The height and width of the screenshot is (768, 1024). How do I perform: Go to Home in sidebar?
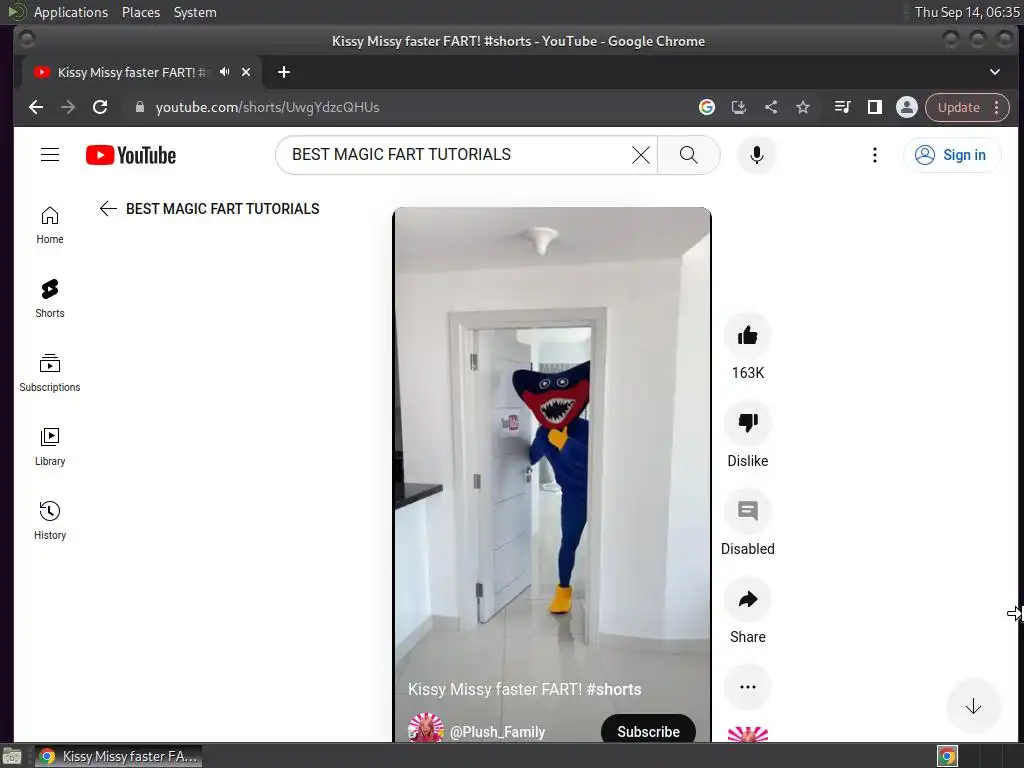[x=50, y=225]
